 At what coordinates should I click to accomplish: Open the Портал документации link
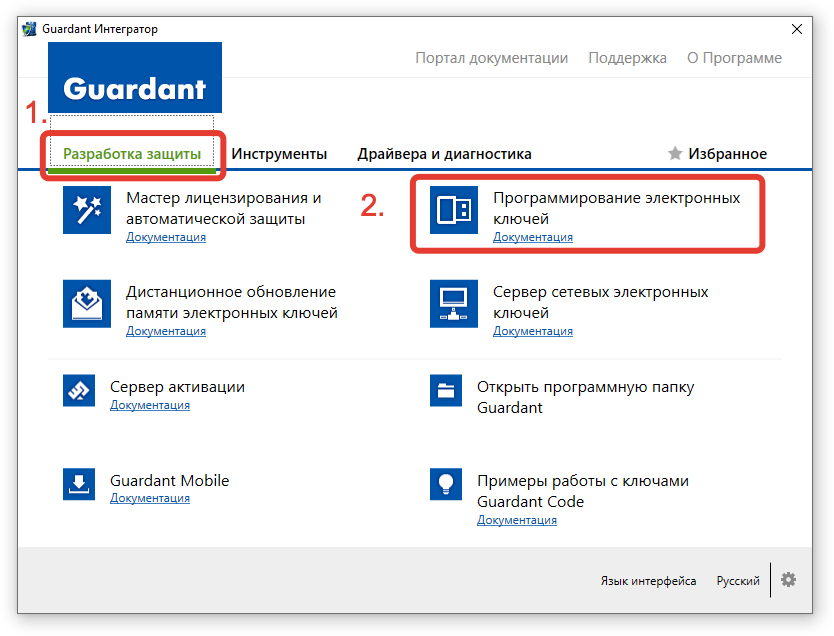[491, 58]
